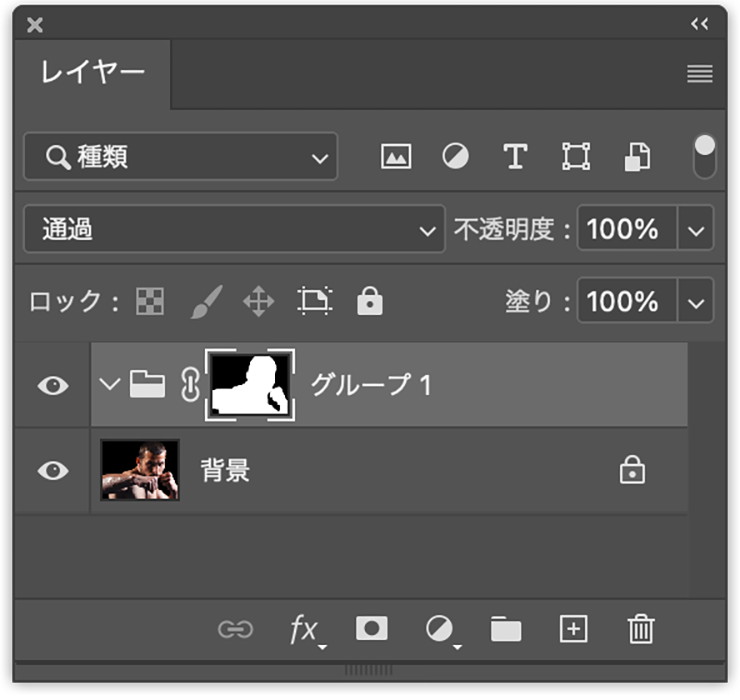Screen dimensions: 740x700
Task: Toggle the layer filtering switch
Action: tap(705, 157)
